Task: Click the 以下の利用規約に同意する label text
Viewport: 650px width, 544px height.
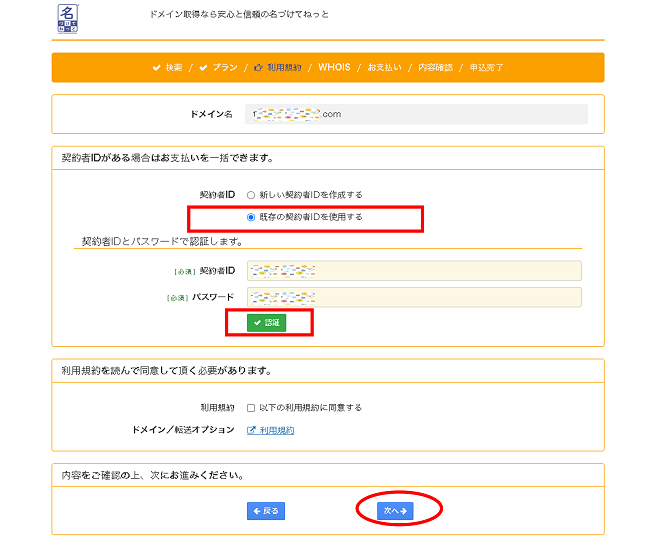Action: 310,408
